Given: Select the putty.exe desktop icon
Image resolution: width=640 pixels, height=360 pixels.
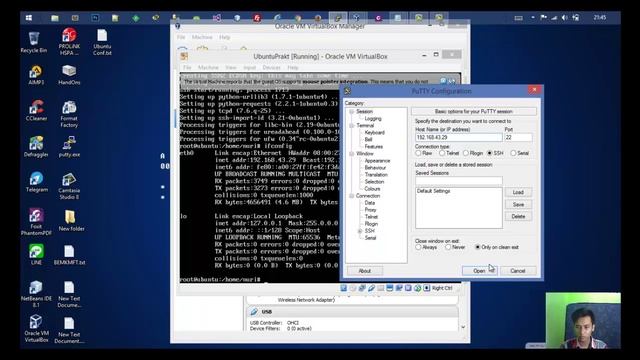Looking at the screenshot, I should [69, 147].
